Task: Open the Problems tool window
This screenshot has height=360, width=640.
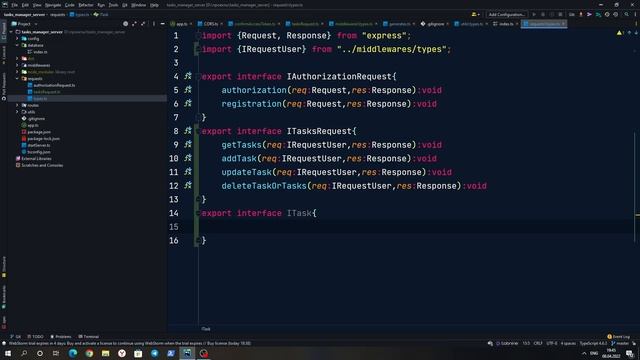Action: 60,337
